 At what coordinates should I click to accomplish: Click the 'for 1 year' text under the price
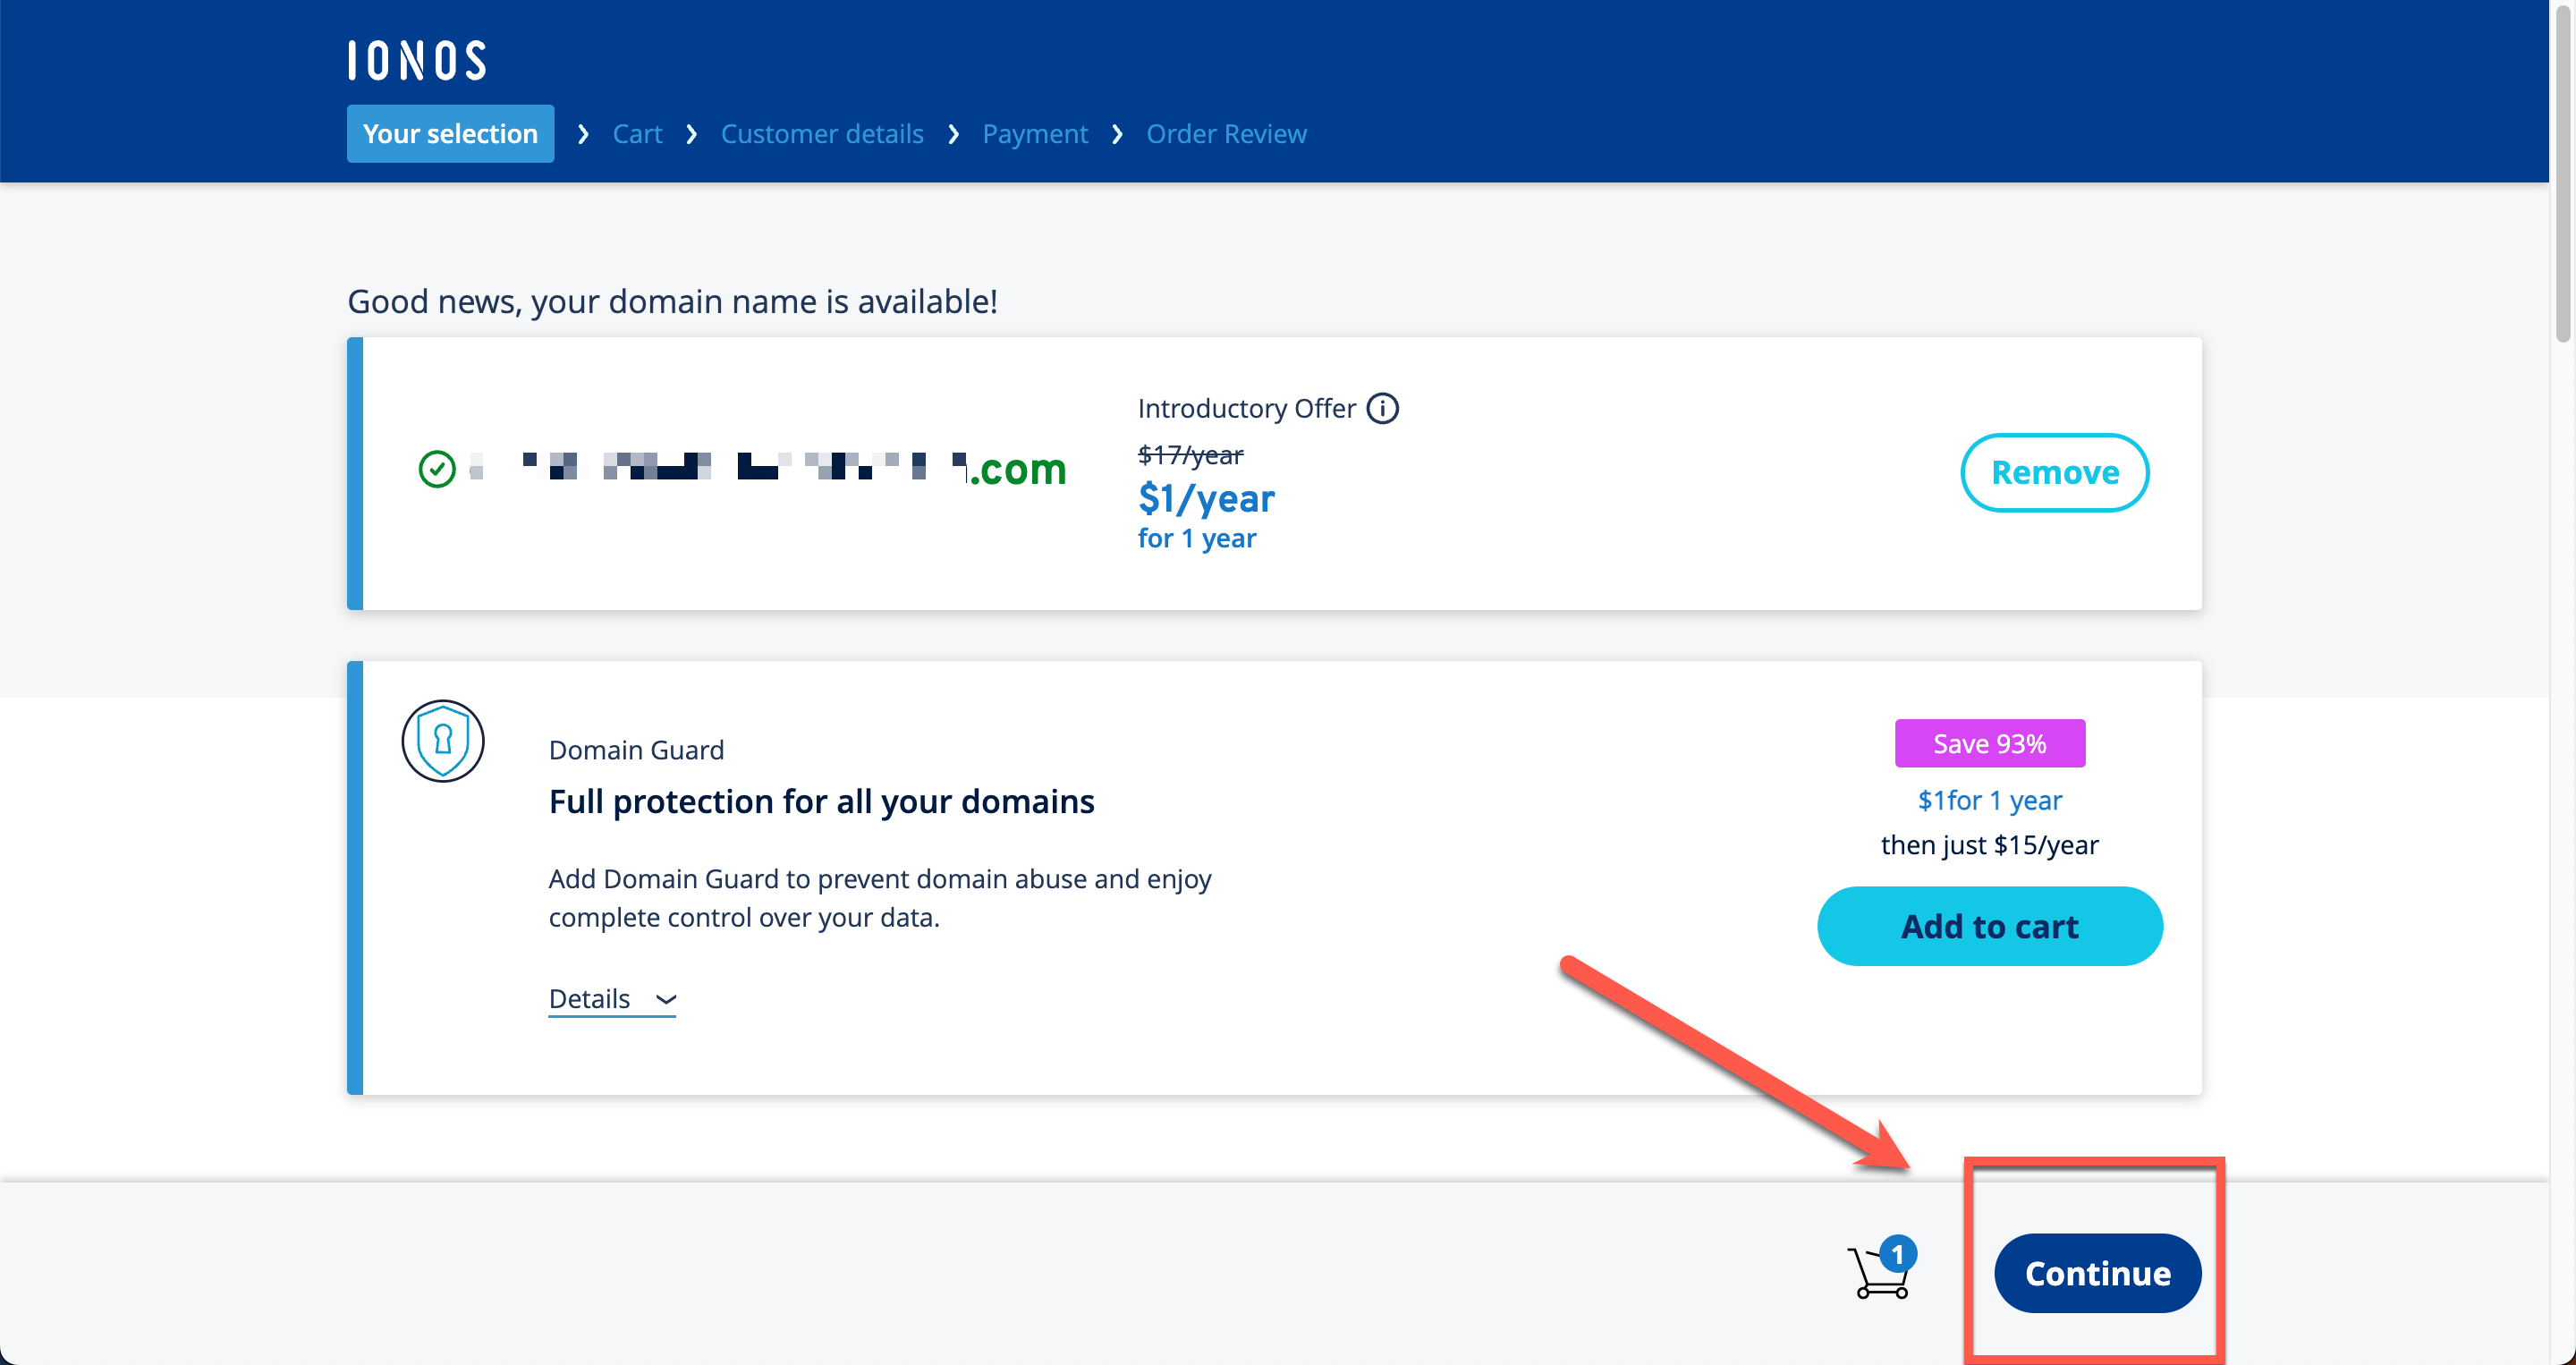coord(1197,538)
